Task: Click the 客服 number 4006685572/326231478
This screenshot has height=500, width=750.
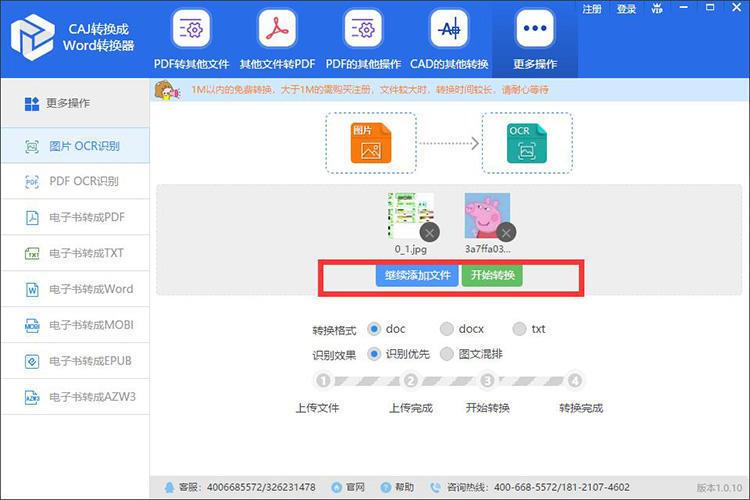Action: coord(261,488)
